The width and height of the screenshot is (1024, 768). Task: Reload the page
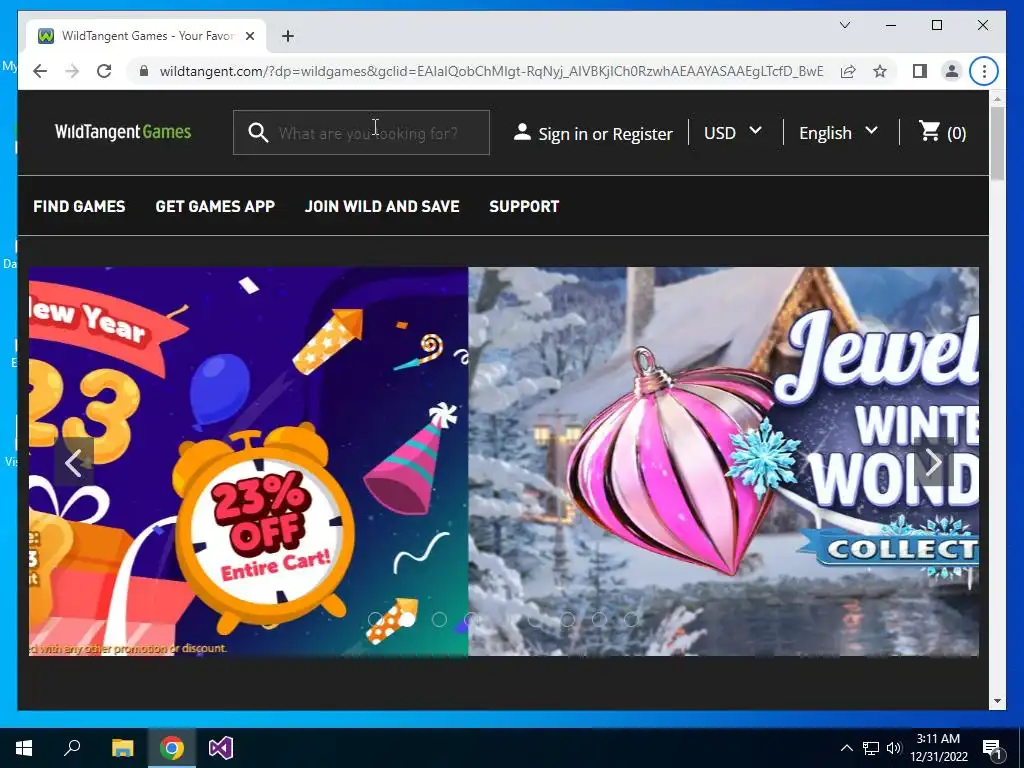[x=104, y=71]
